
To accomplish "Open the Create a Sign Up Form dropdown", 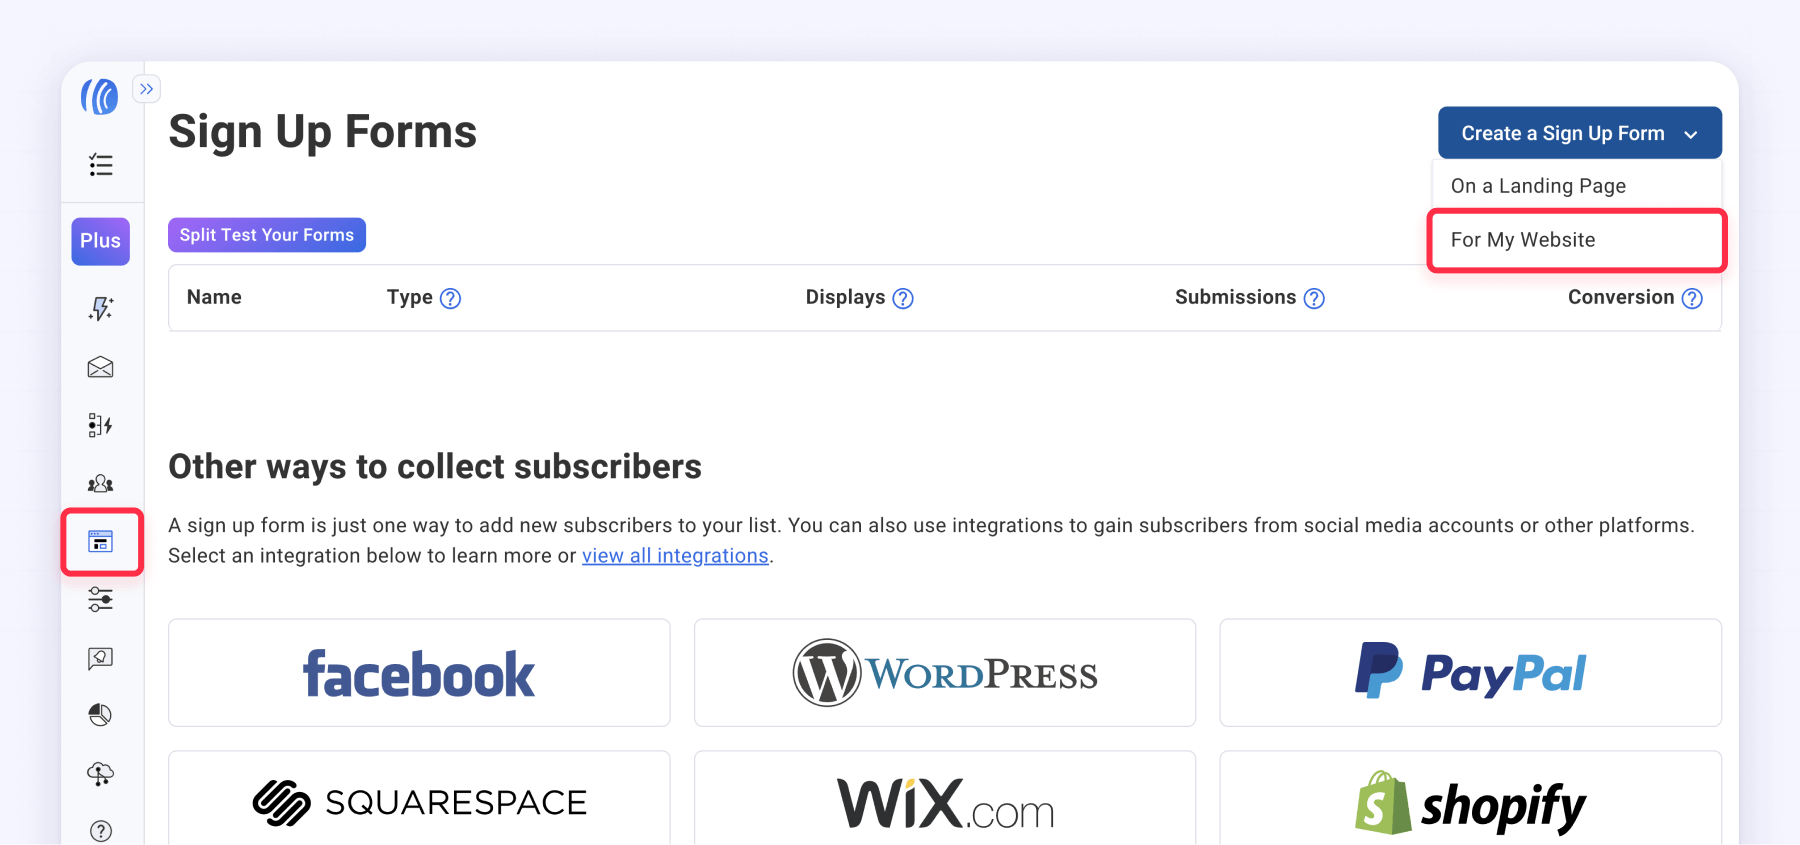I will pos(1580,133).
